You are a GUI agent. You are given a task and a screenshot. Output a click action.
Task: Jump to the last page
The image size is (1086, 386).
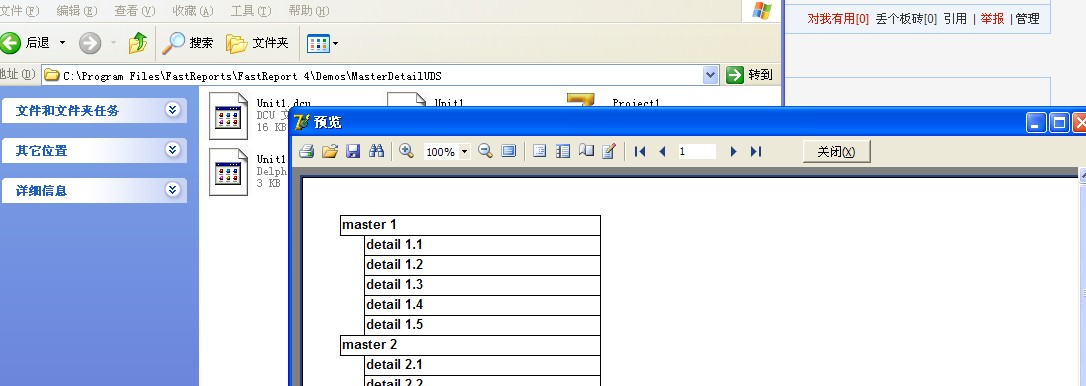[x=756, y=151]
